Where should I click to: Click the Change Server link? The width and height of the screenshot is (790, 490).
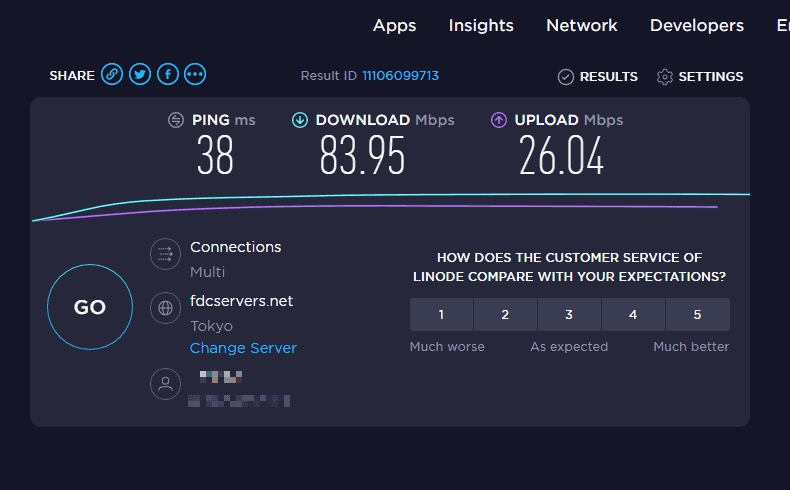coord(243,348)
